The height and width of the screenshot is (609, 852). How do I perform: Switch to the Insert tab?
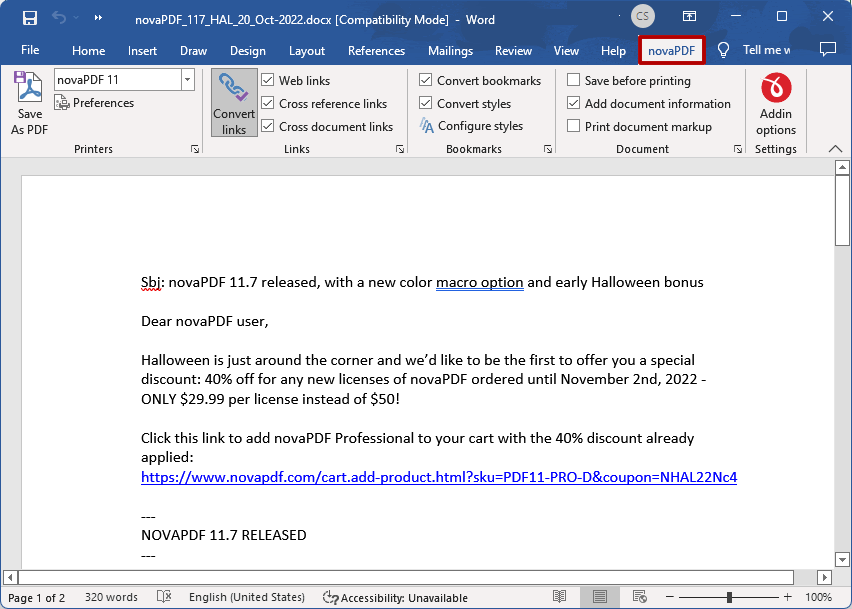coord(142,51)
